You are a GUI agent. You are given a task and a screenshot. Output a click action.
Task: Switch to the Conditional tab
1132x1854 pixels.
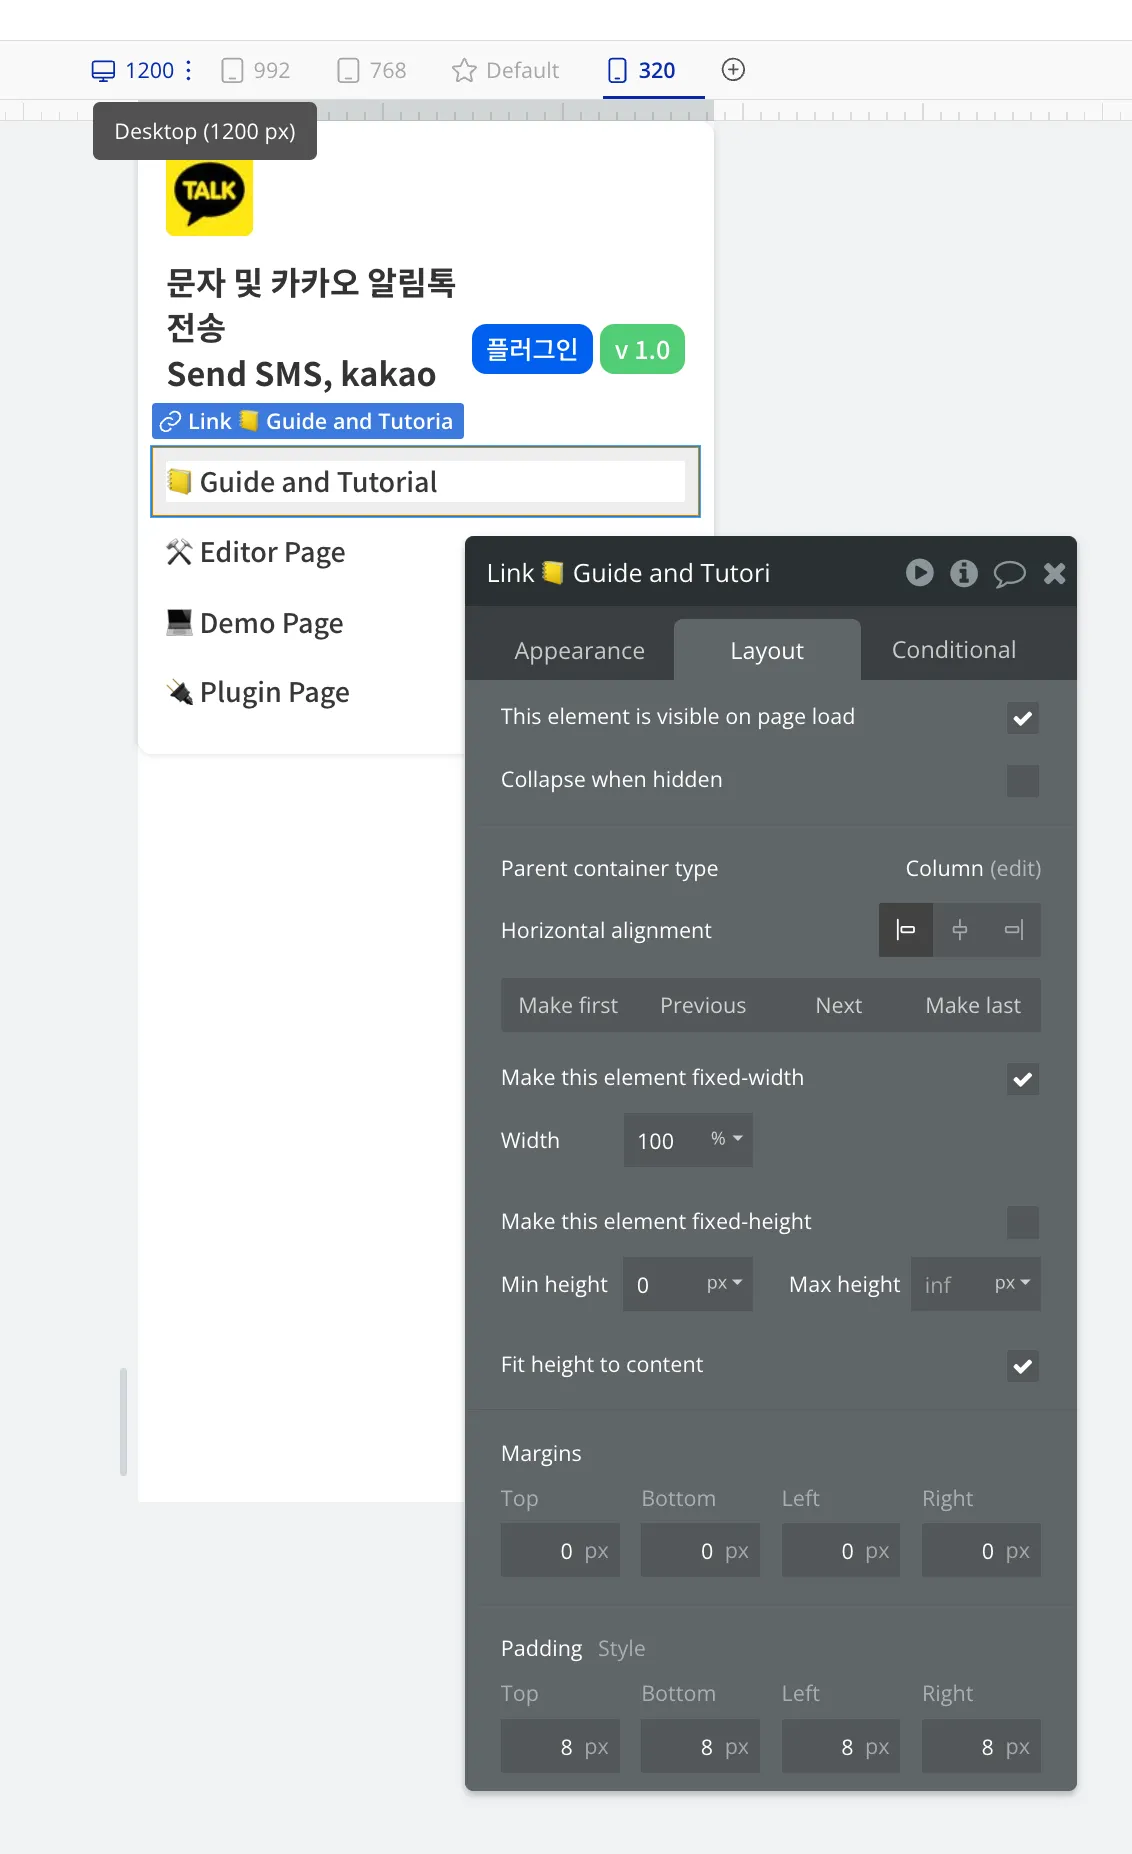point(954,650)
